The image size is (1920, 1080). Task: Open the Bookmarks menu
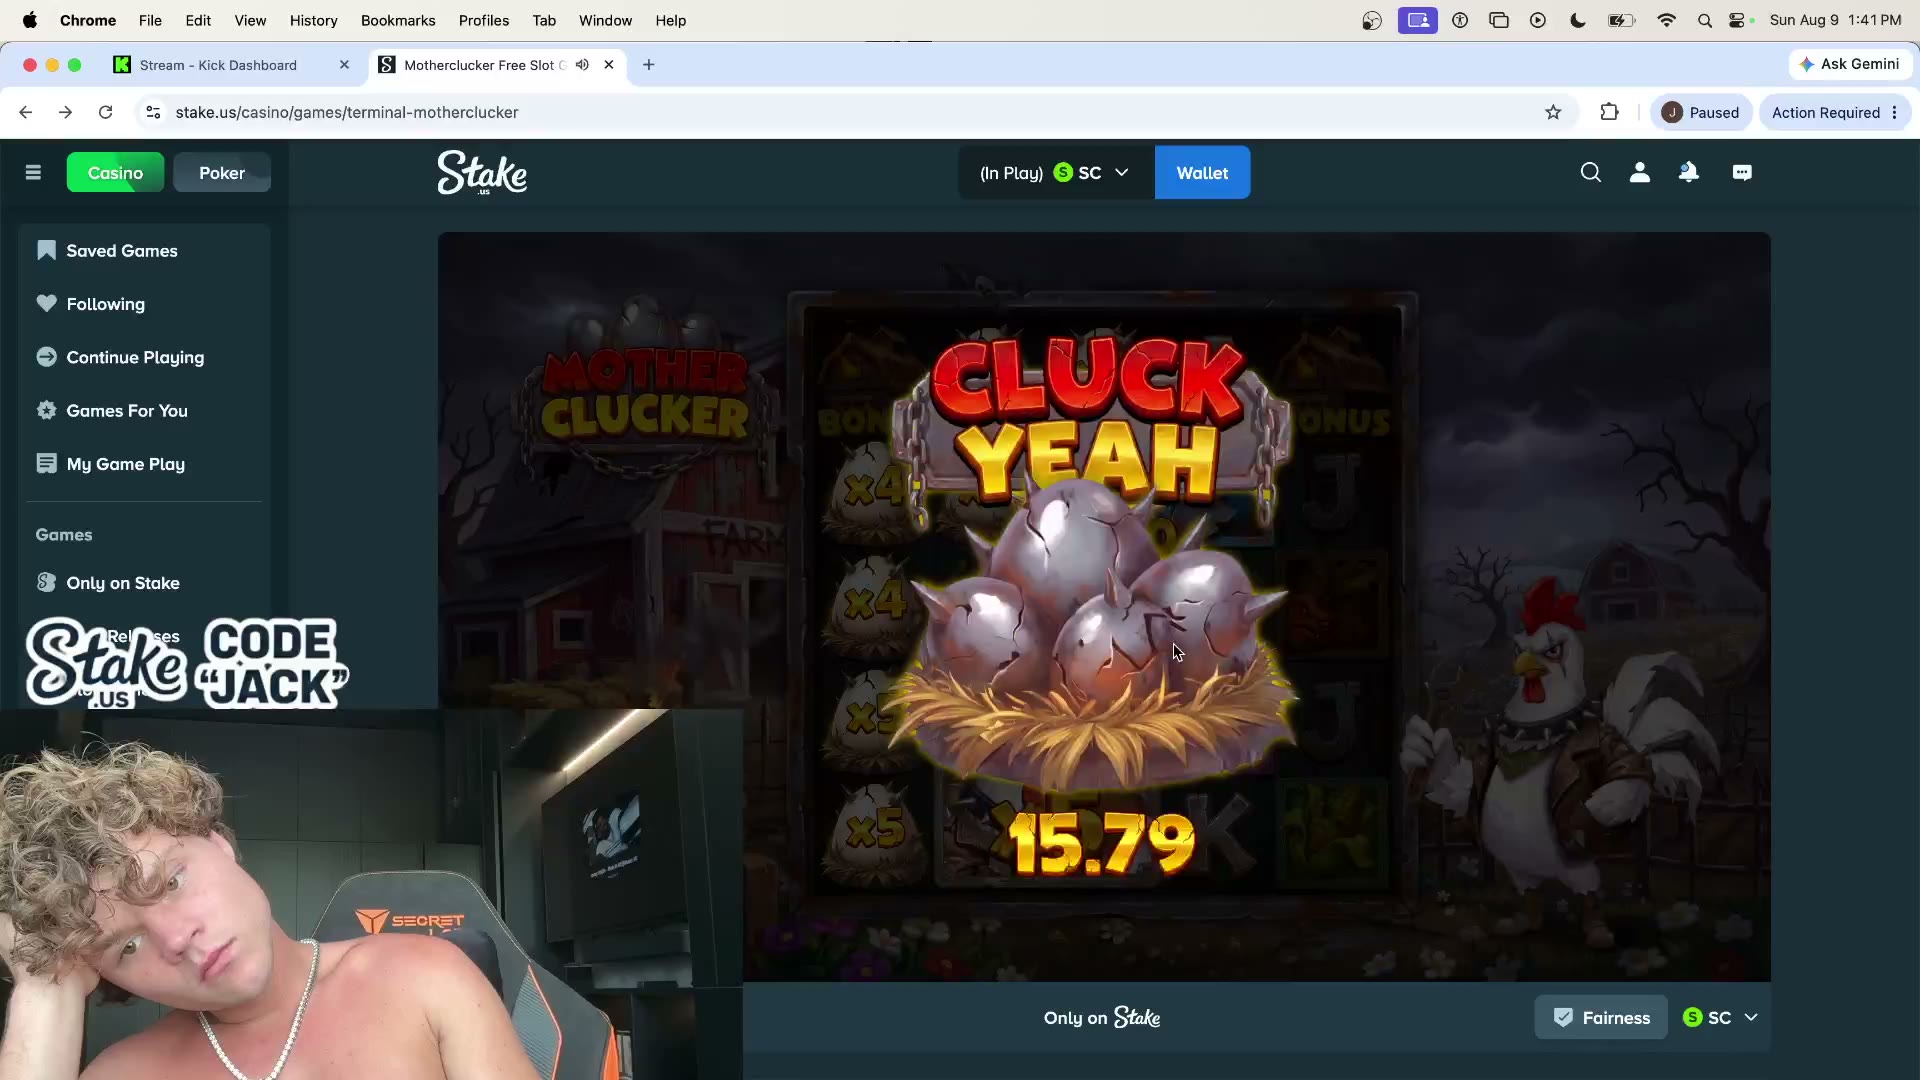coord(398,20)
